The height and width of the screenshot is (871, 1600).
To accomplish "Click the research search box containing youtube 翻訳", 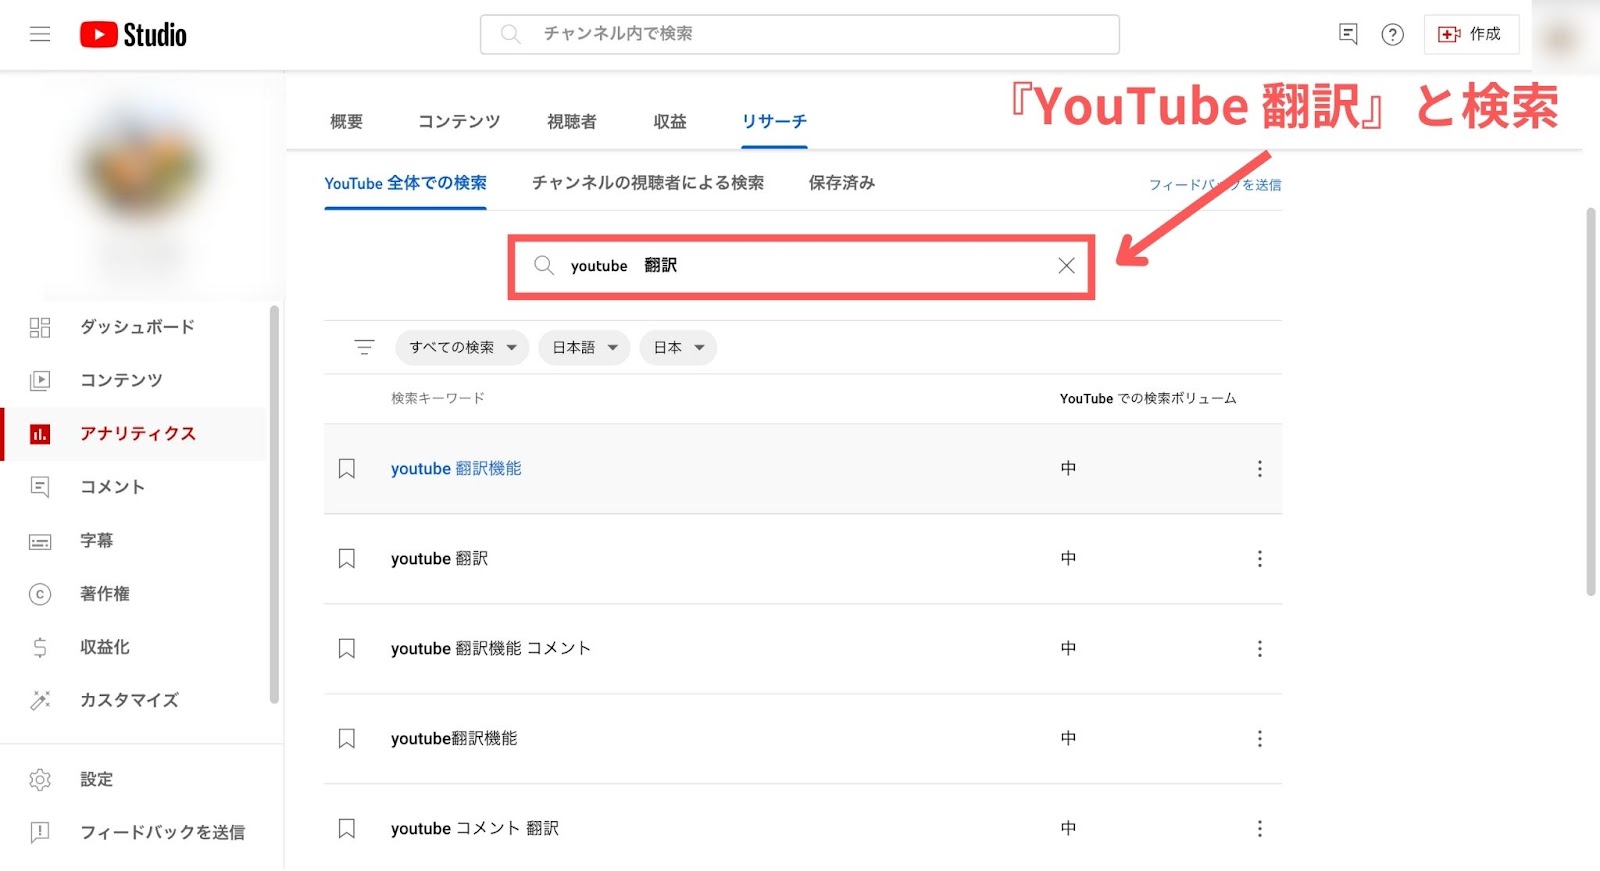I will pyautogui.click(x=801, y=266).
